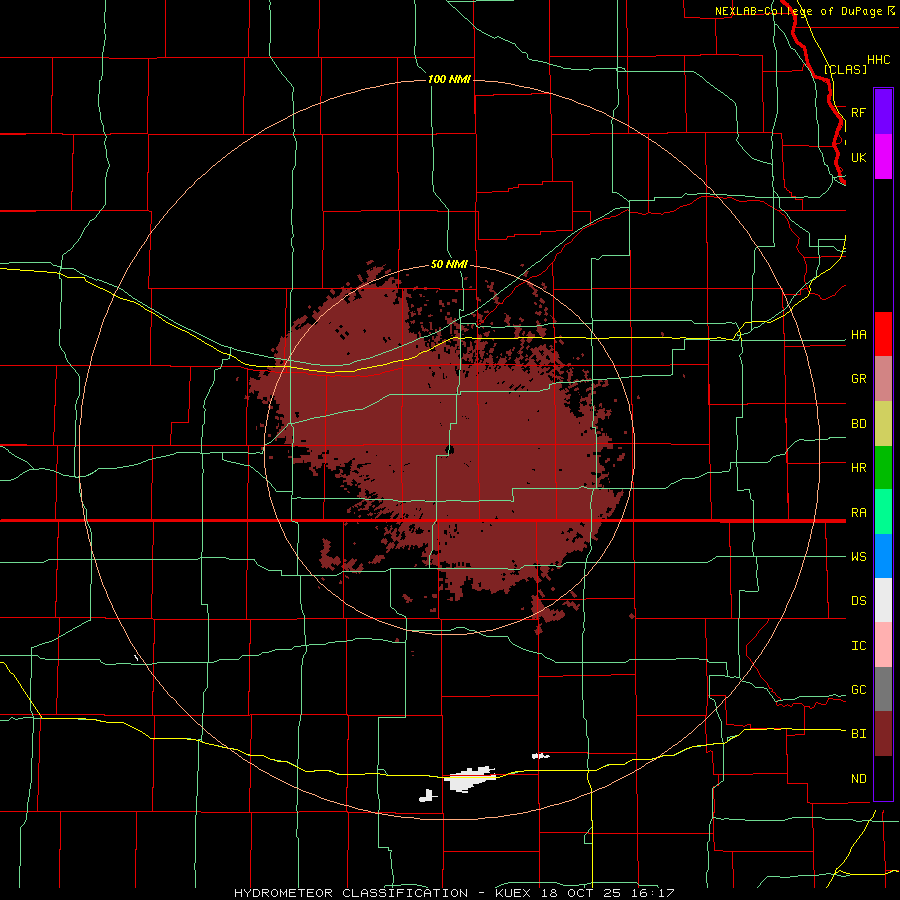
Task: Click the UK magenta legend swatch
Action: tap(883, 157)
